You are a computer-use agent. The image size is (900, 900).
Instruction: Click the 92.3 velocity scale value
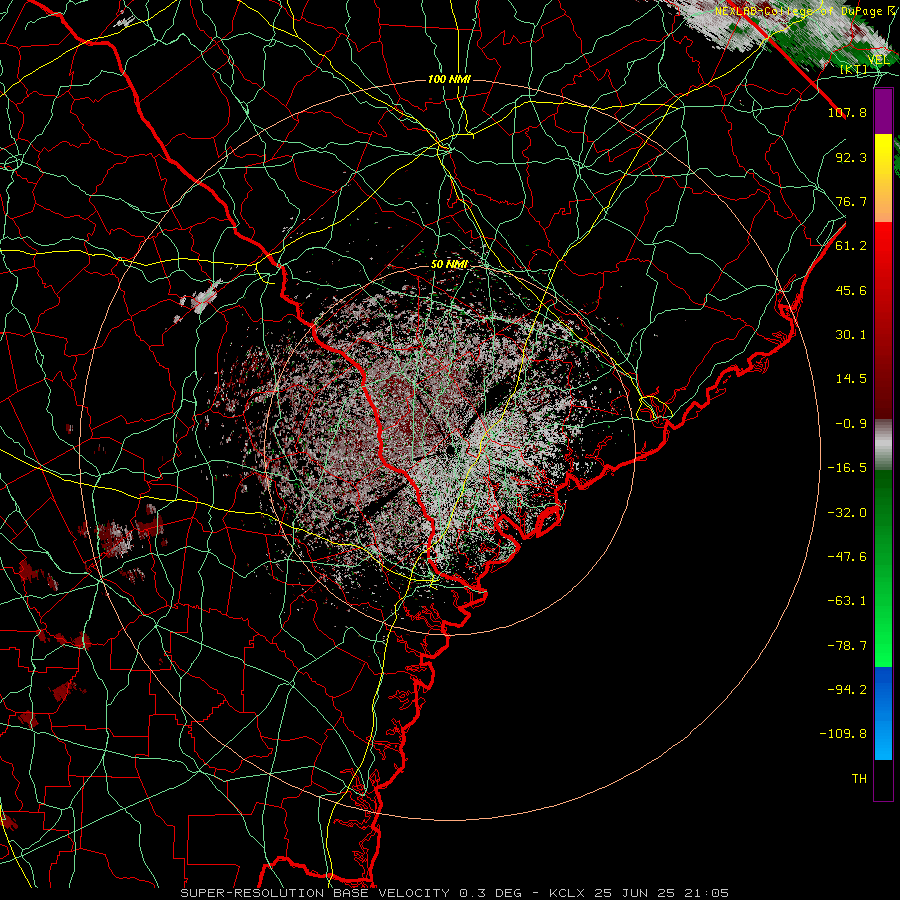coord(851,157)
